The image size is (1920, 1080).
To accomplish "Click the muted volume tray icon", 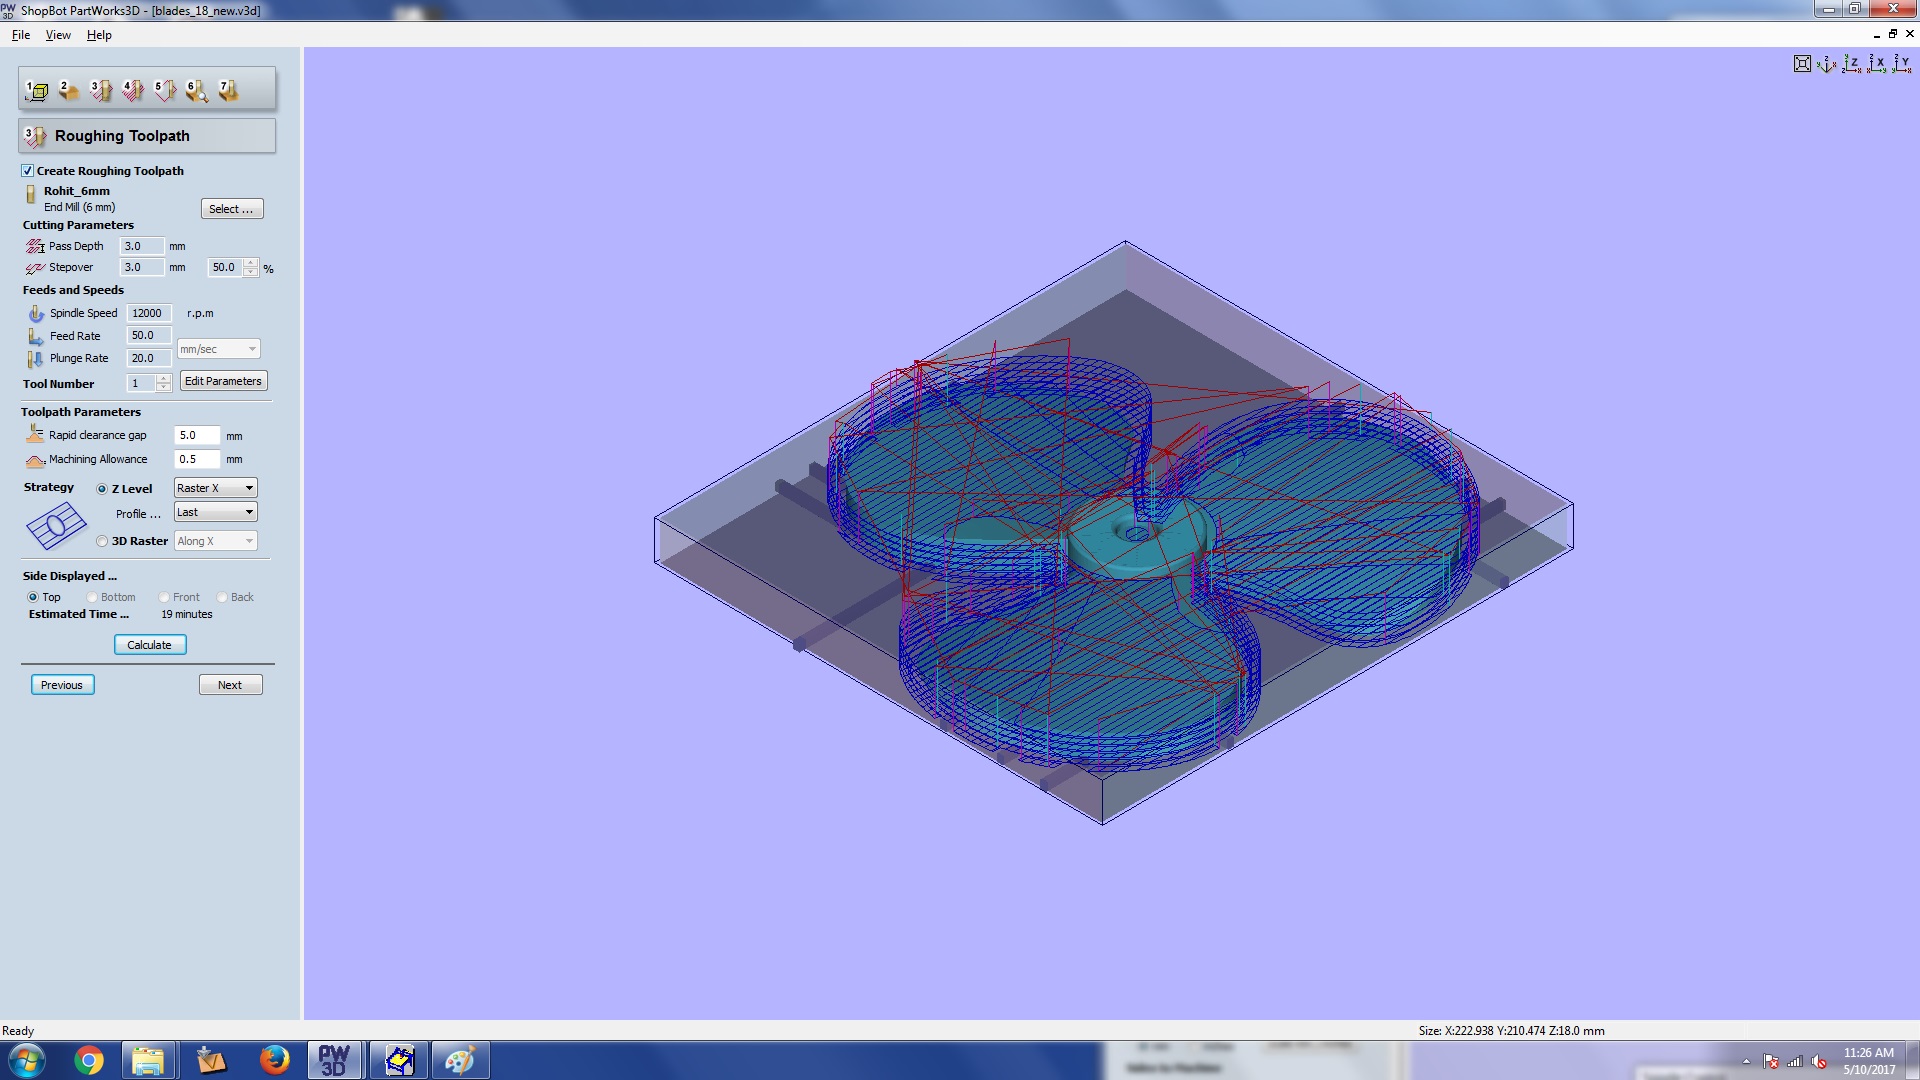I will point(1819,1062).
